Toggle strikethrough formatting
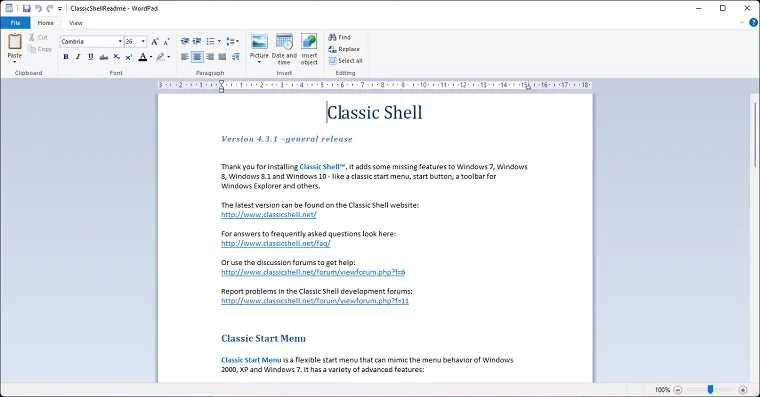 [104, 57]
